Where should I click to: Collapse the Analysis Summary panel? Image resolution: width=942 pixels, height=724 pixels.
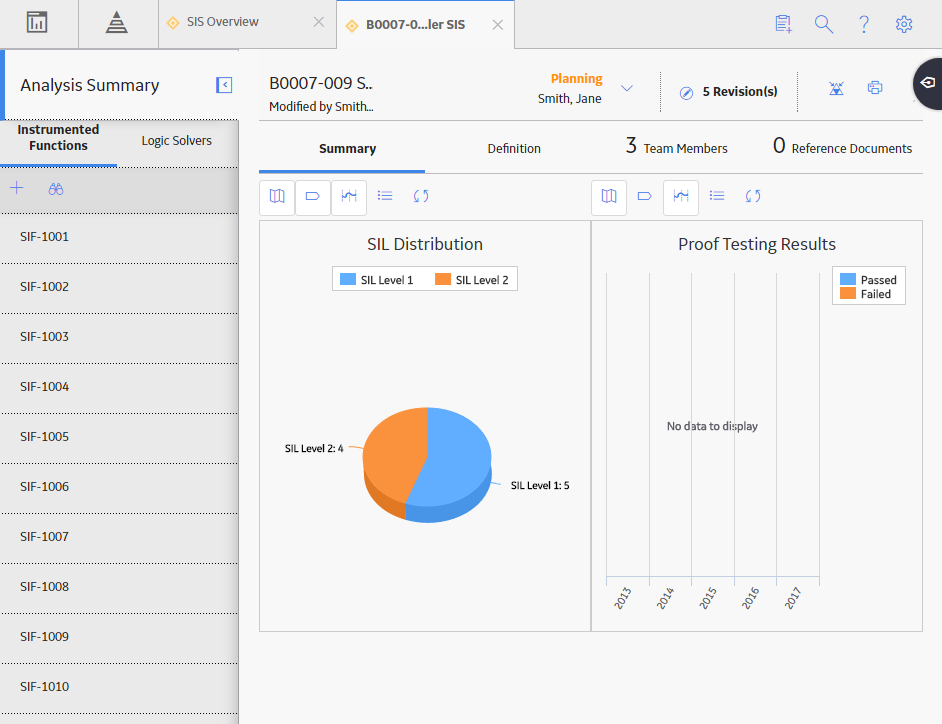click(x=224, y=85)
